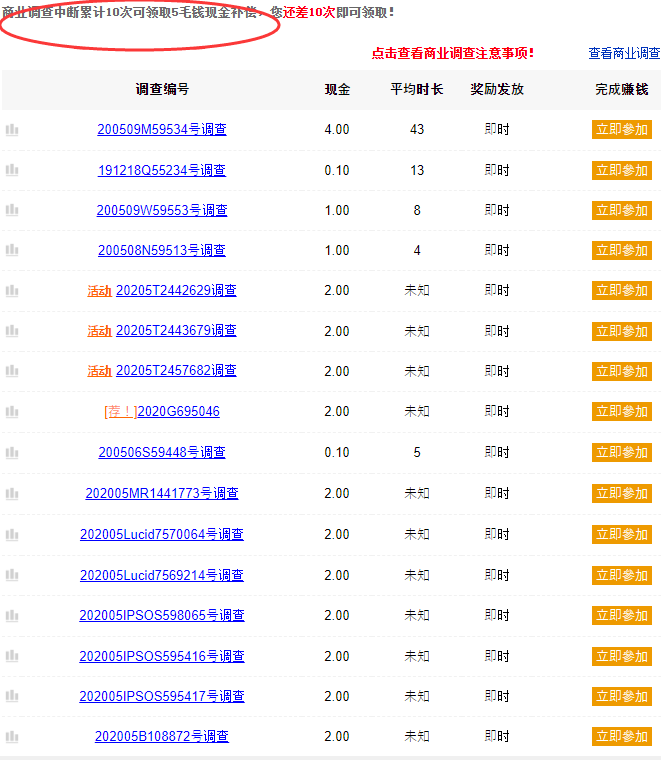Image resolution: width=661 pixels, height=760 pixels.
Task: Open the 查看商业调查 link
Action: (624, 53)
